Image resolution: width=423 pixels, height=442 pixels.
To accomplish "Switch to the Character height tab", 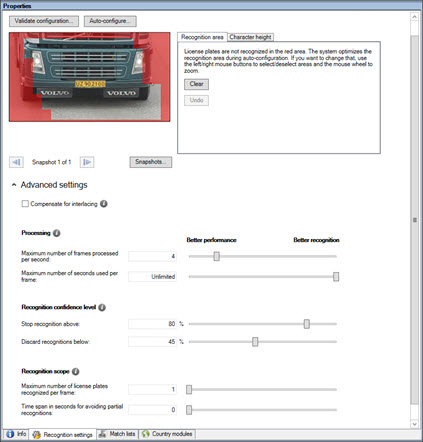I will [x=250, y=37].
